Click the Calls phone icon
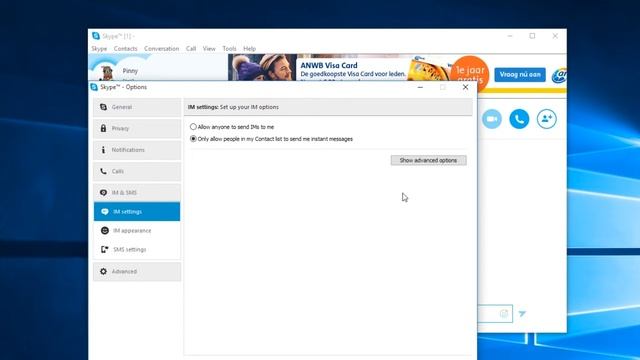The image size is (640, 360). click(x=103, y=171)
